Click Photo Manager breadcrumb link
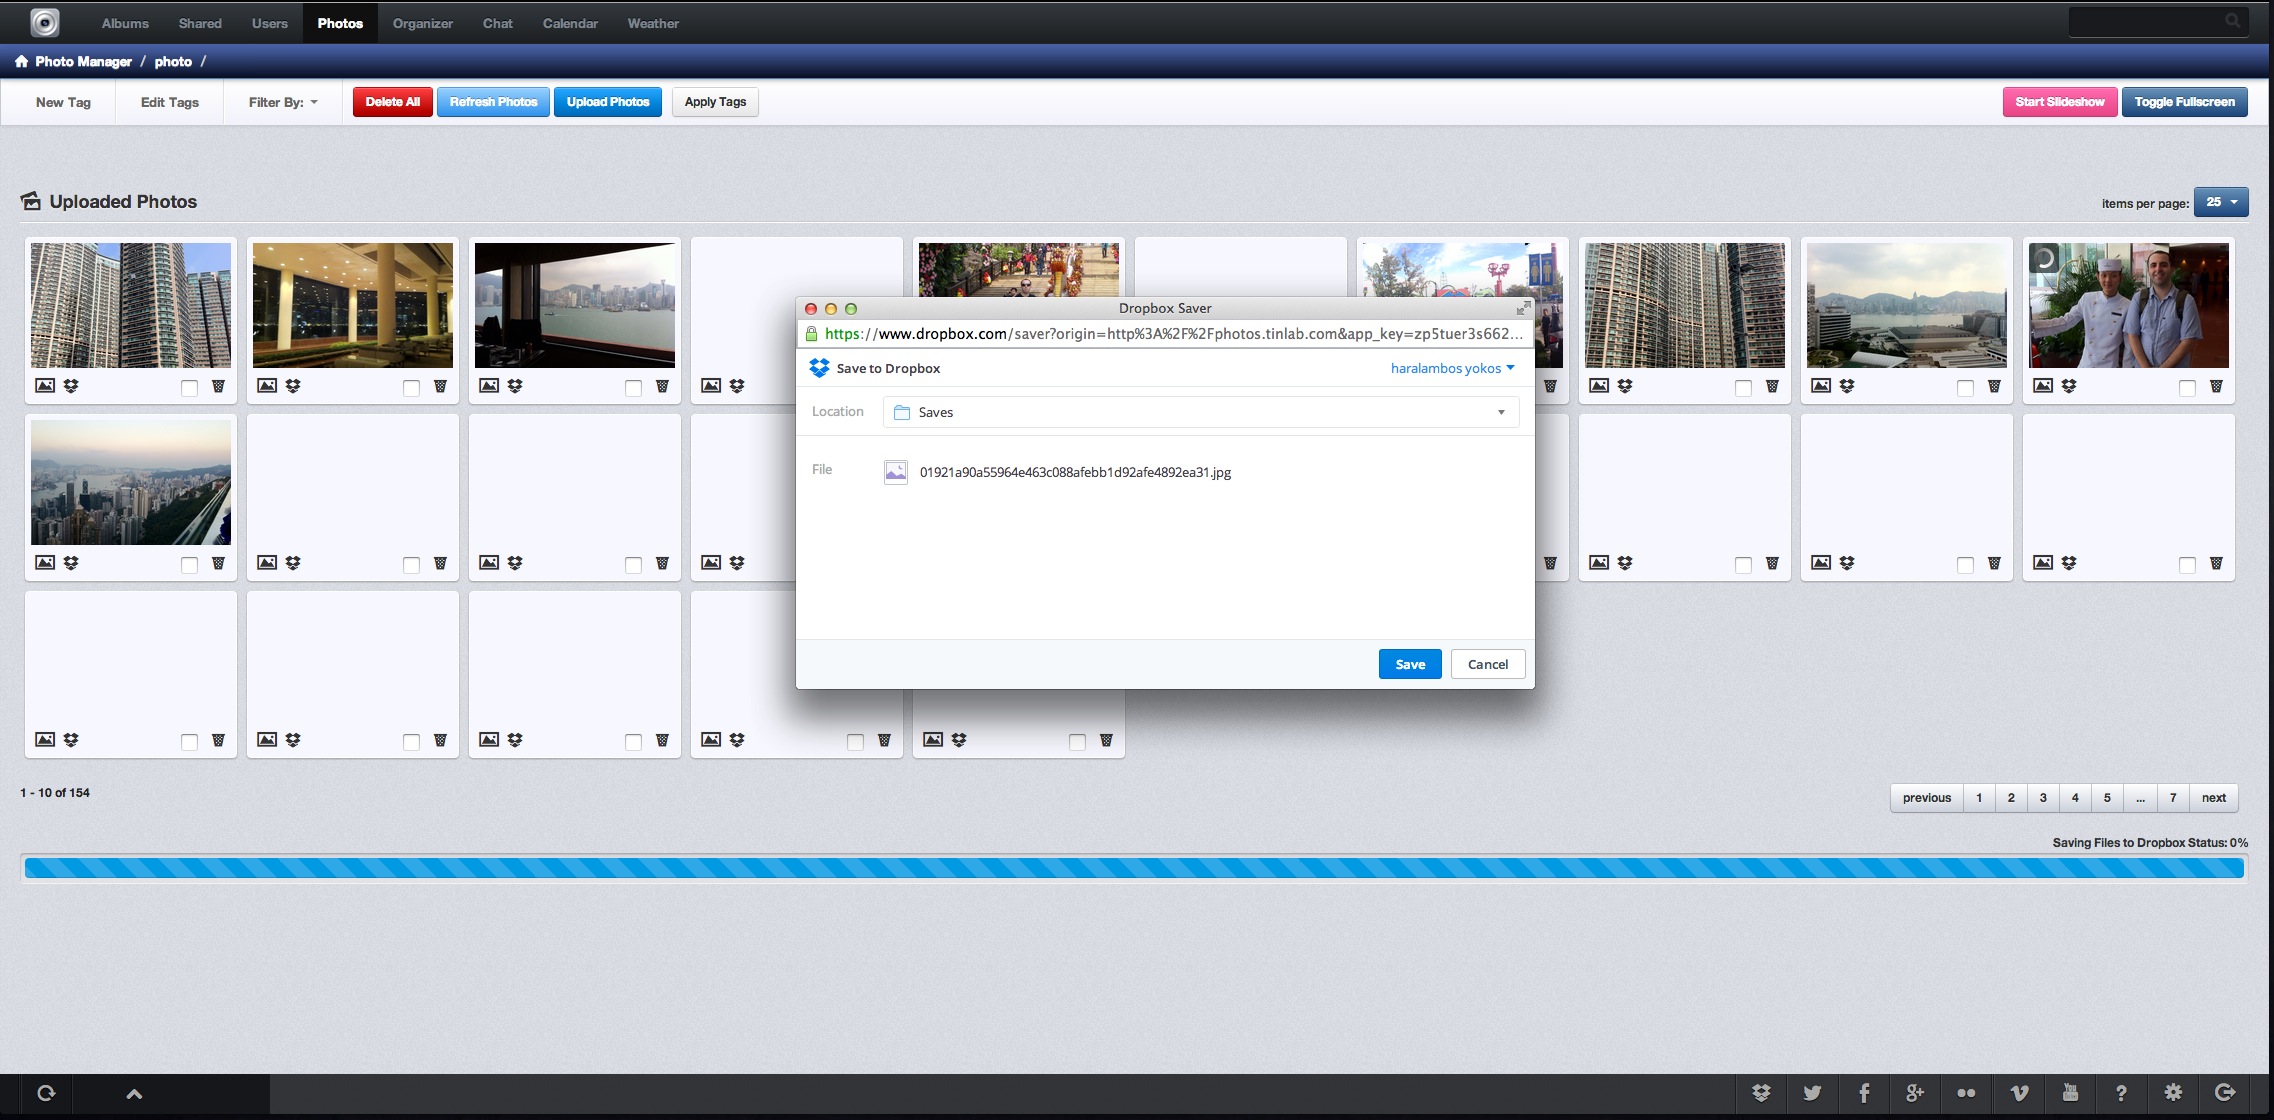2274x1120 pixels. tap(83, 61)
